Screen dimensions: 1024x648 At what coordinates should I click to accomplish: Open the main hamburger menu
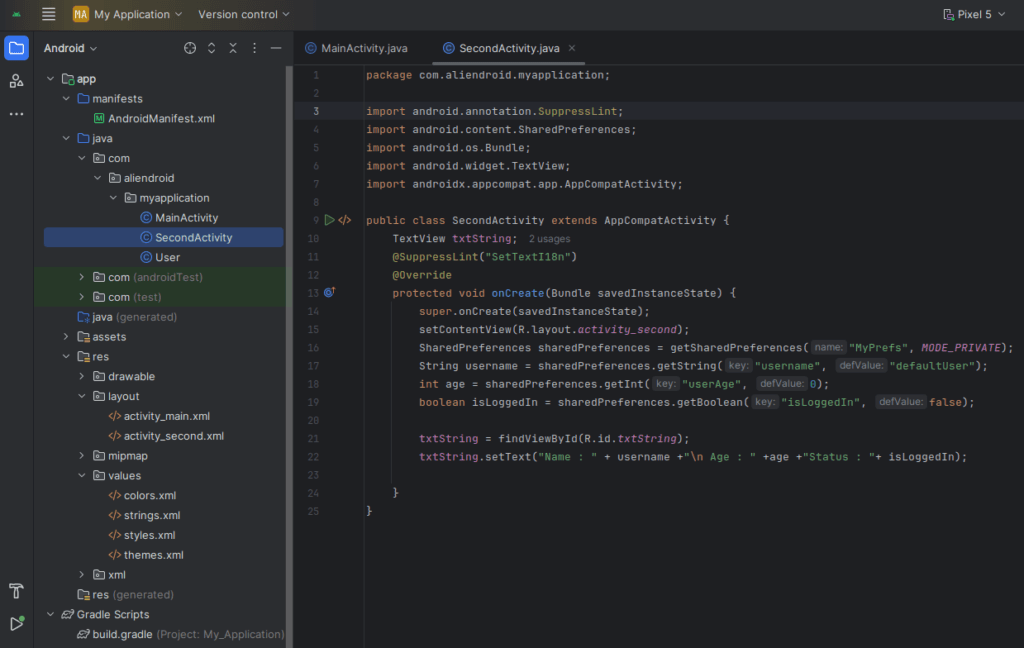click(x=48, y=14)
